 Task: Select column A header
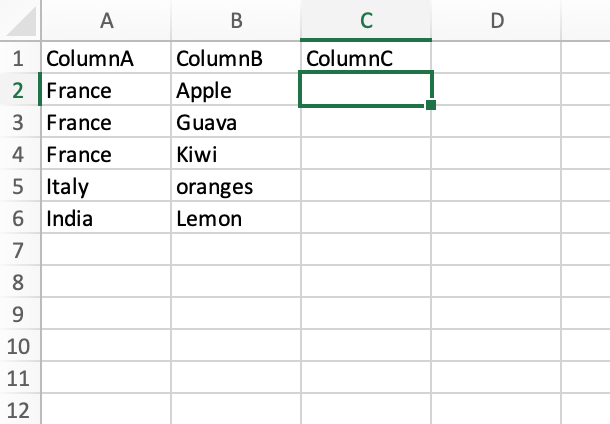point(107,19)
